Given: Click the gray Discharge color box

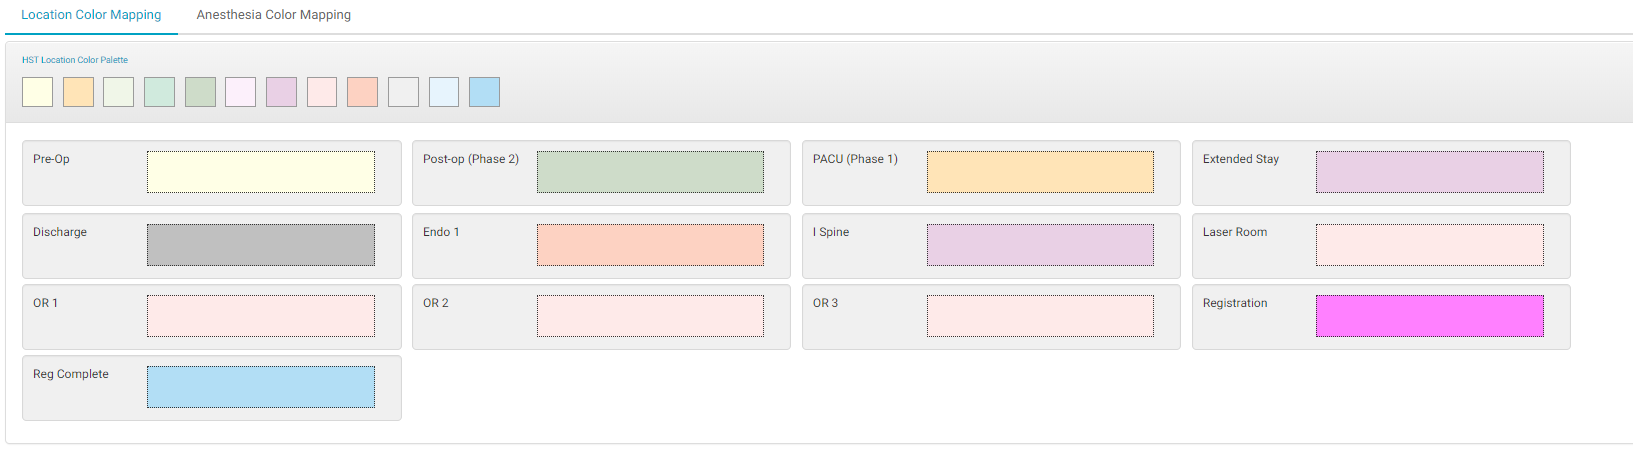Looking at the screenshot, I should click(261, 245).
